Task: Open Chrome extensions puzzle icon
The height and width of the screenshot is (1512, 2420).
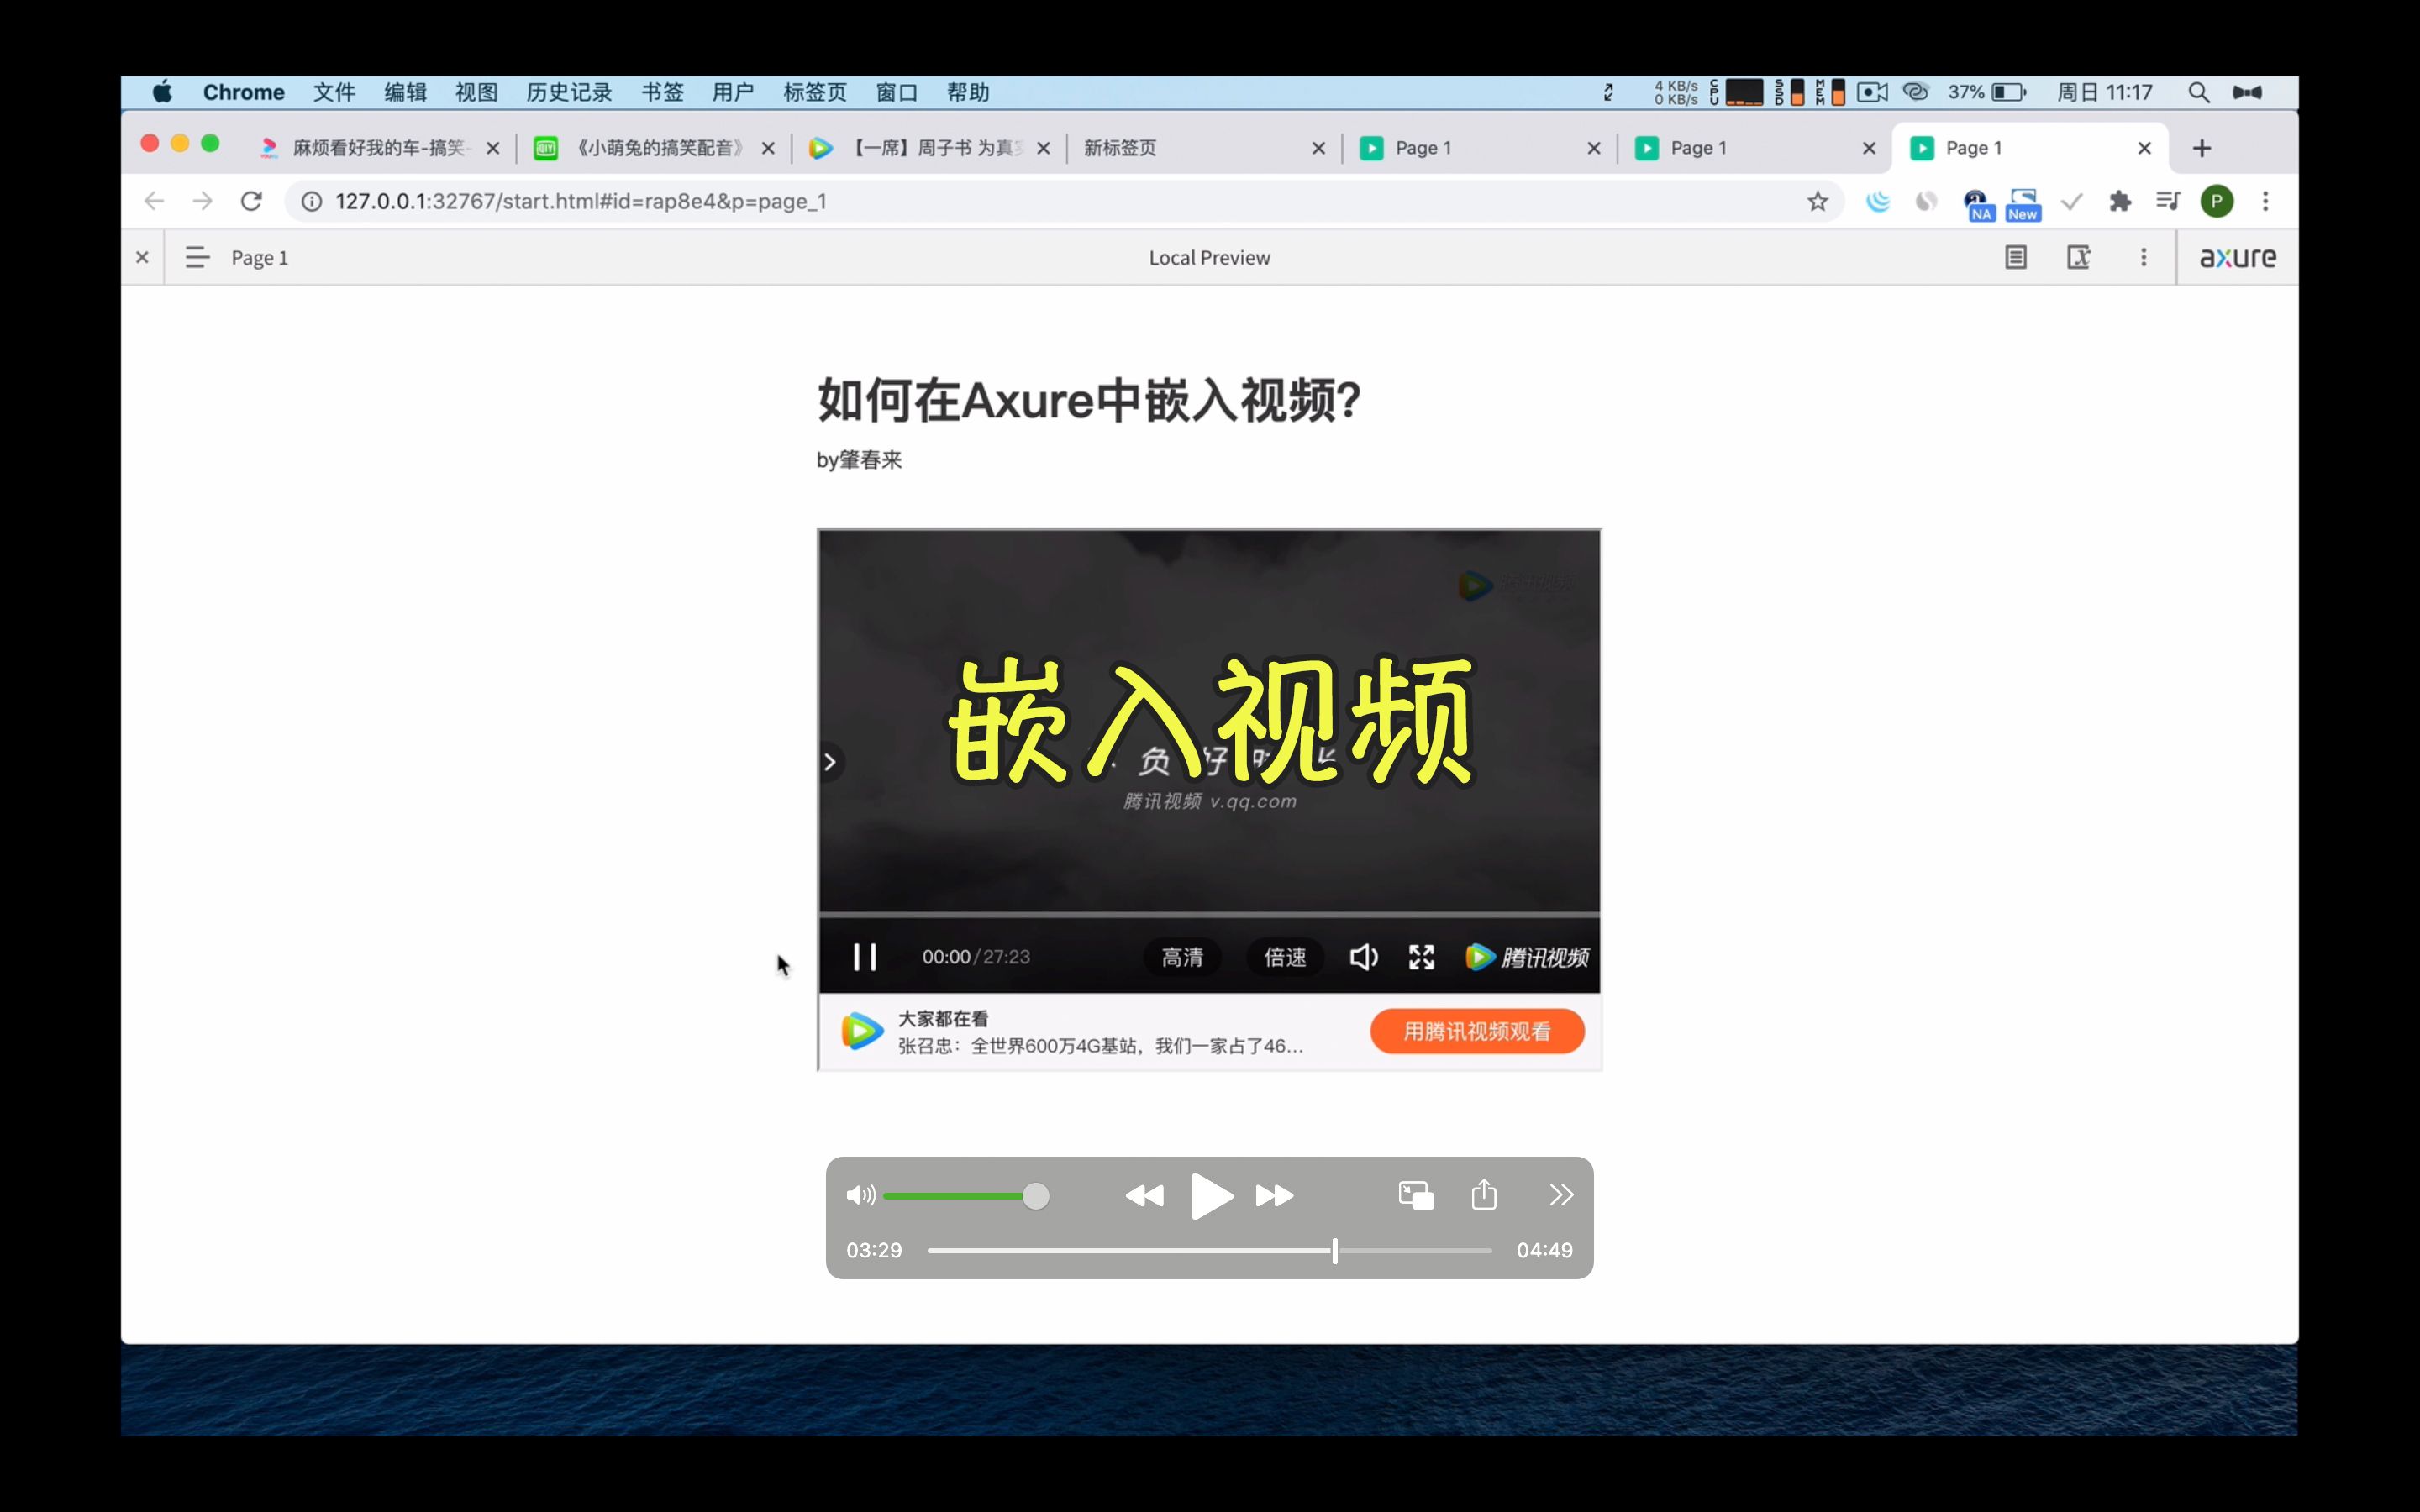Action: point(2120,201)
